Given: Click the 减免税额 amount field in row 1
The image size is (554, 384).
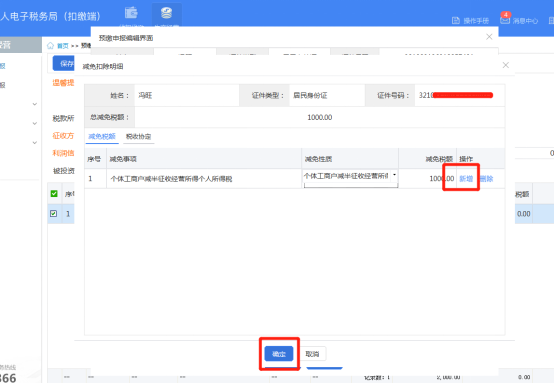Looking at the screenshot, I should [428, 179].
